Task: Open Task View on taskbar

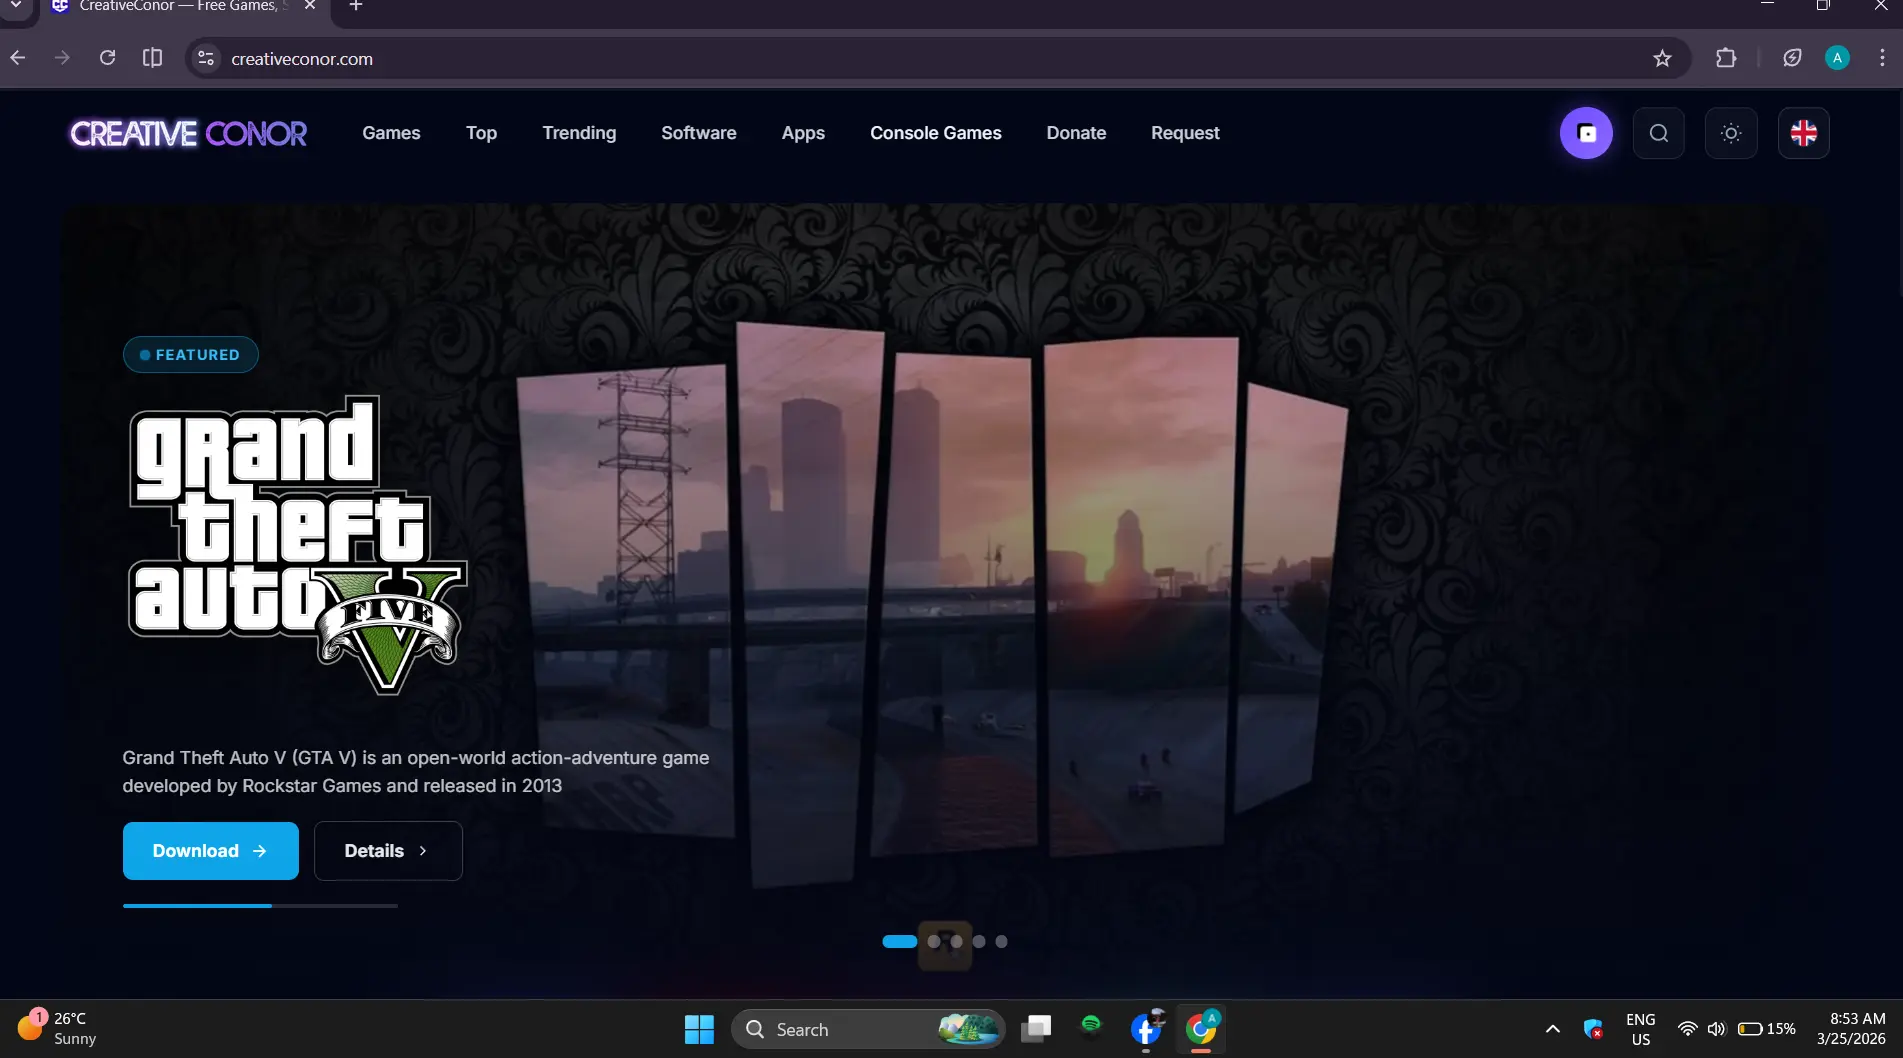Action: coord(1036,1029)
